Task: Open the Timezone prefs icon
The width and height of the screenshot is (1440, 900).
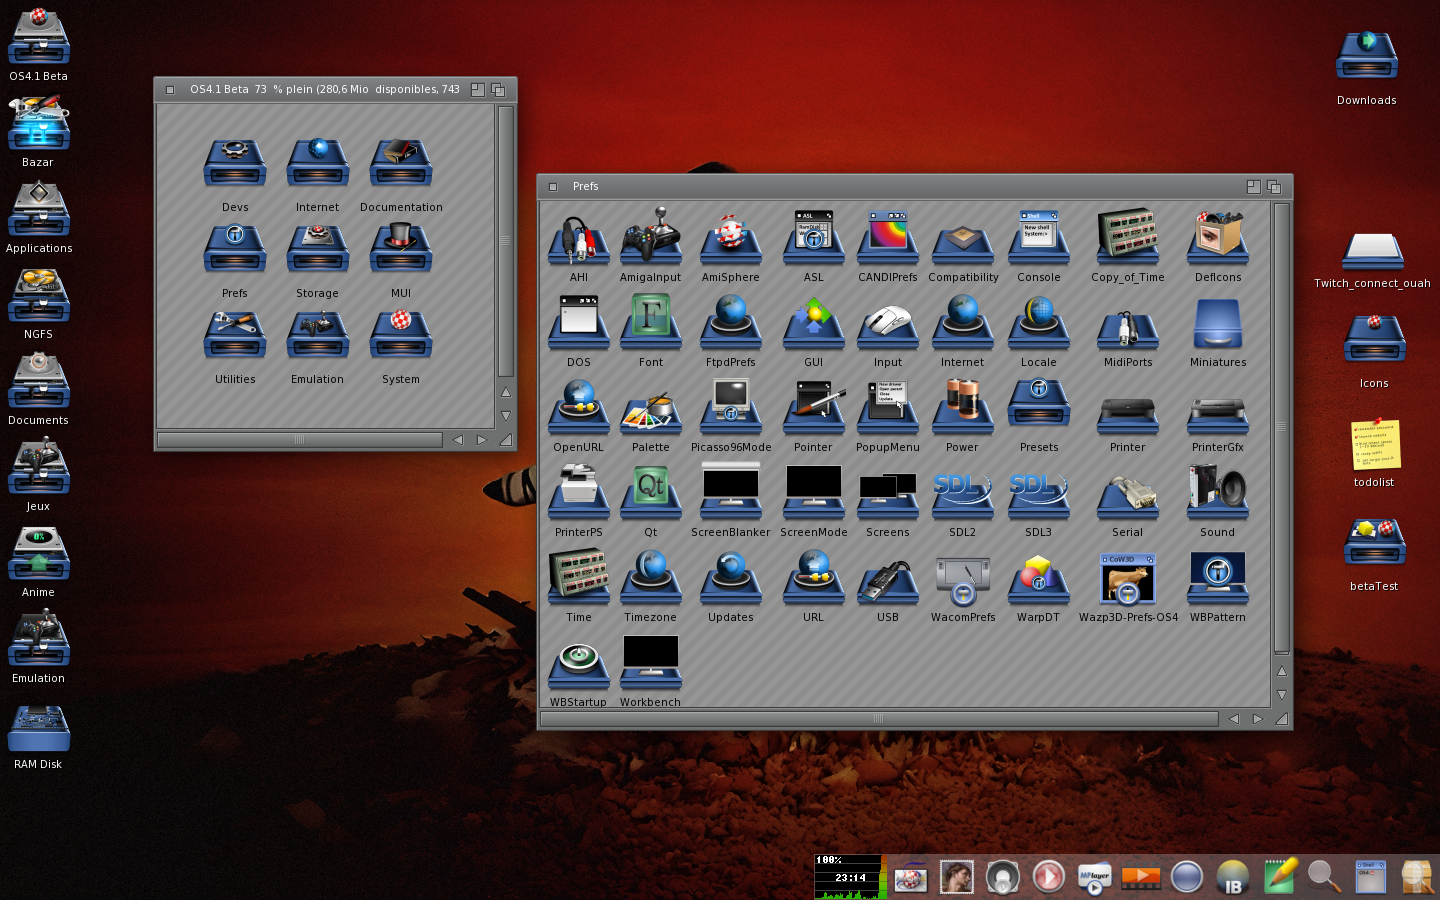Action: click(650, 579)
